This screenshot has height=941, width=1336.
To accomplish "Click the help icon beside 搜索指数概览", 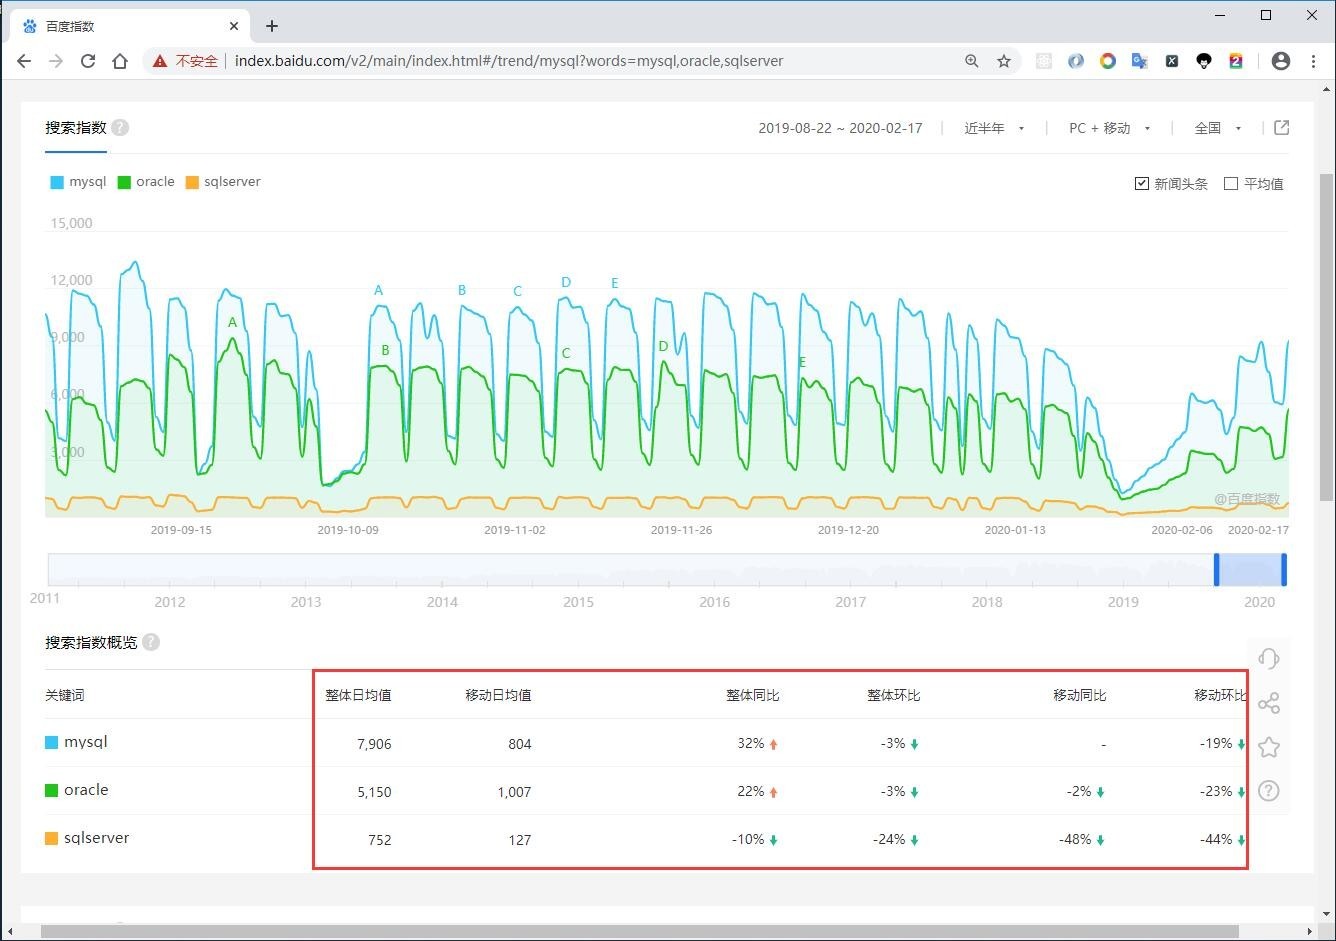I will click(x=151, y=642).
